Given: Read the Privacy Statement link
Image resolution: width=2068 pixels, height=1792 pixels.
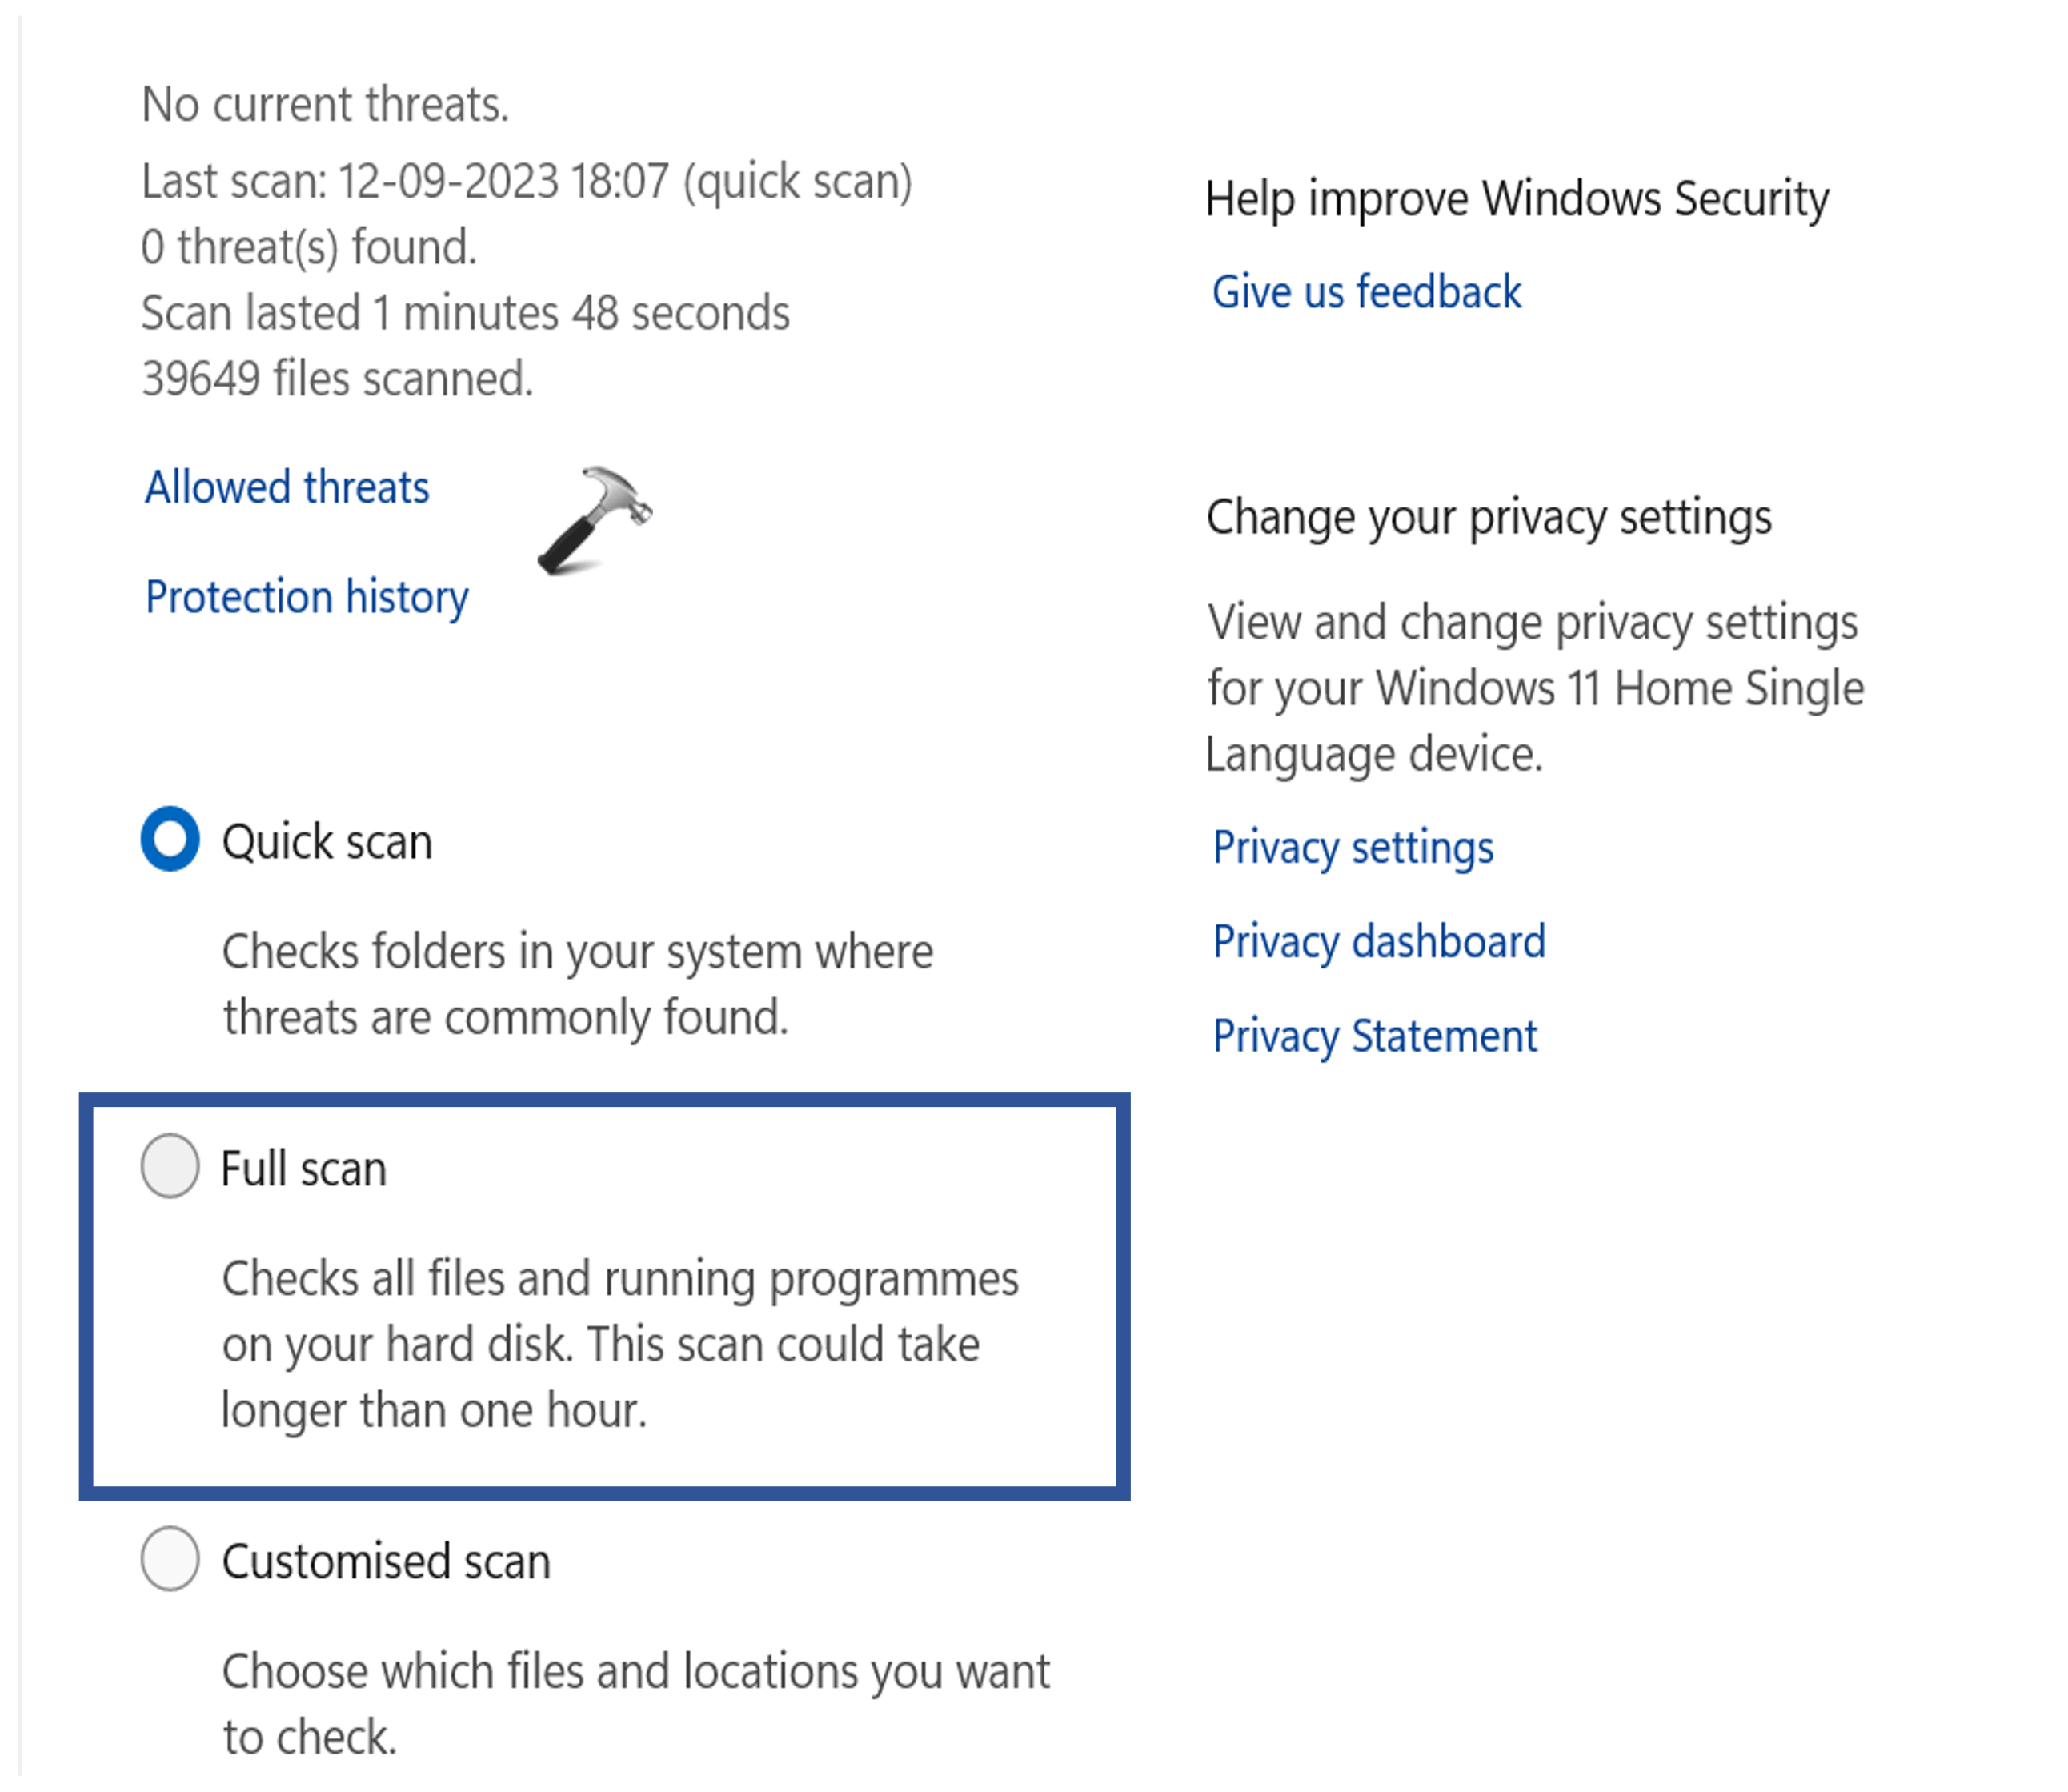Looking at the screenshot, I should 1375,1036.
